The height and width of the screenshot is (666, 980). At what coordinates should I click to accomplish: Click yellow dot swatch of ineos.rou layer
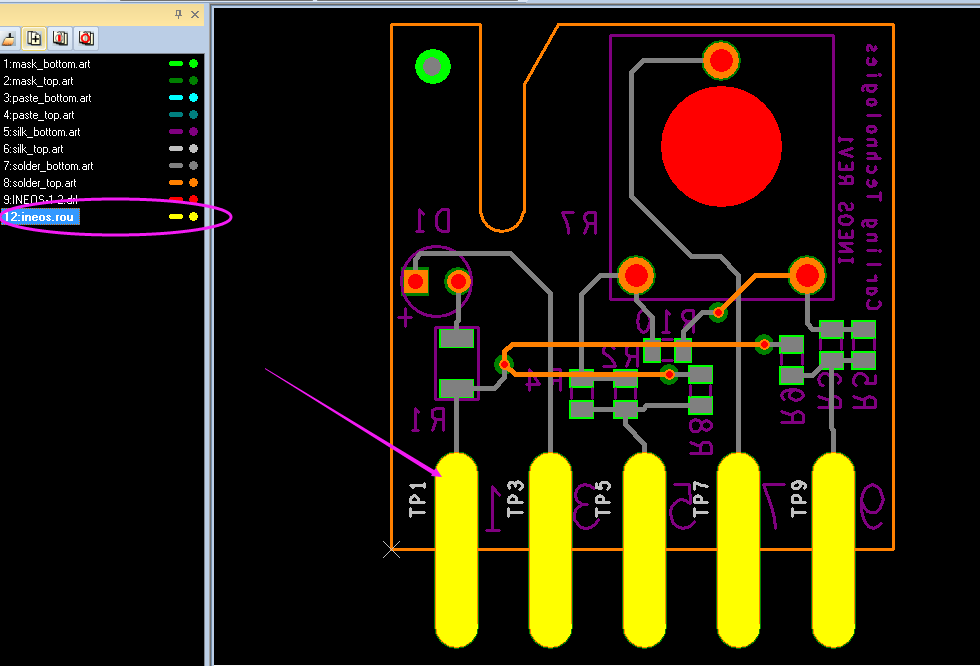[x=193, y=217]
